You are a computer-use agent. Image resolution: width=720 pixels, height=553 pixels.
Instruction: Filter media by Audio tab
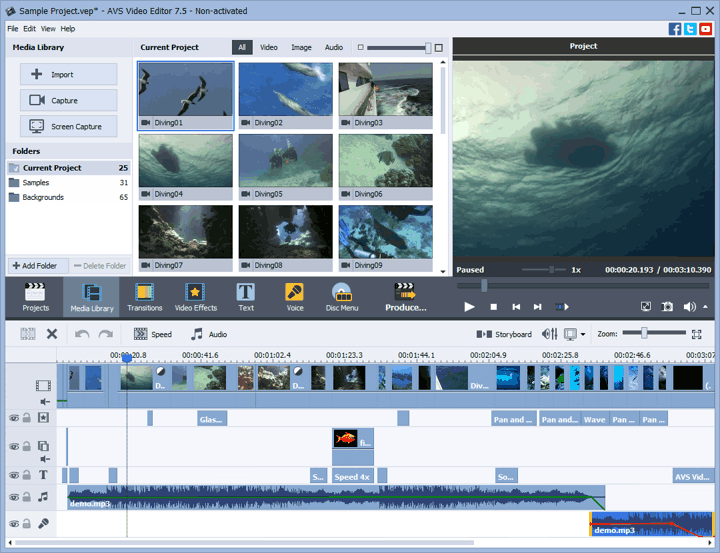coord(334,47)
